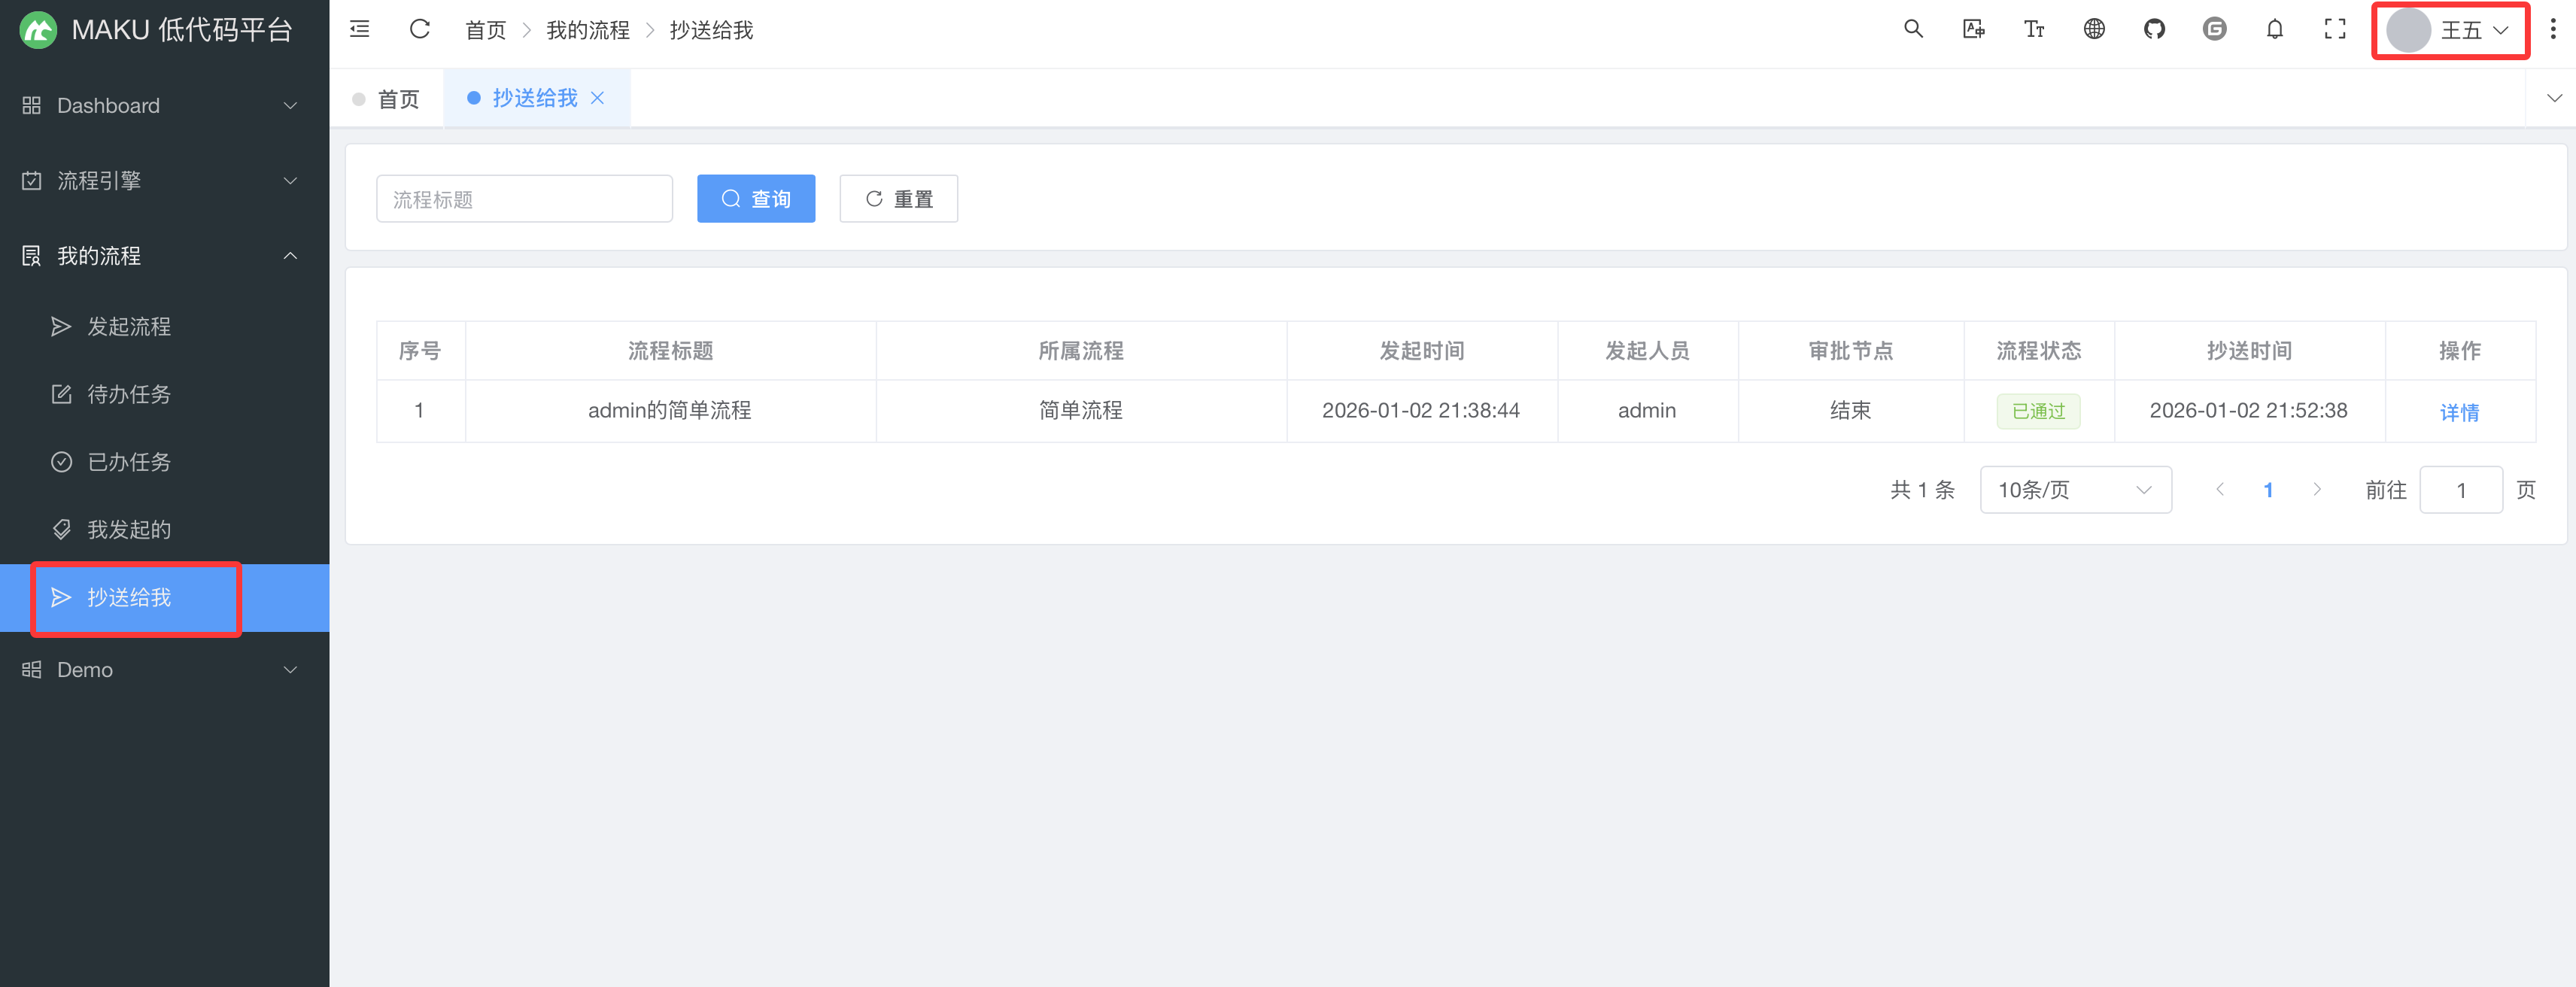
Task: Open the GitHub icon link
Action: pyautogui.click(x=2154, y=30)
